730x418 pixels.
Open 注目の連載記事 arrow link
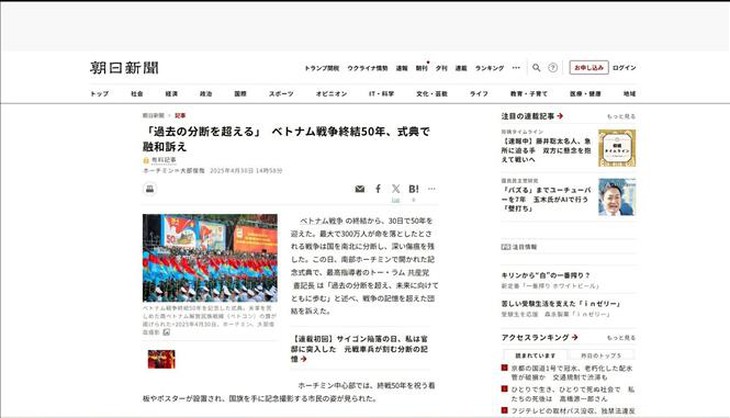[x=560, y=116]
